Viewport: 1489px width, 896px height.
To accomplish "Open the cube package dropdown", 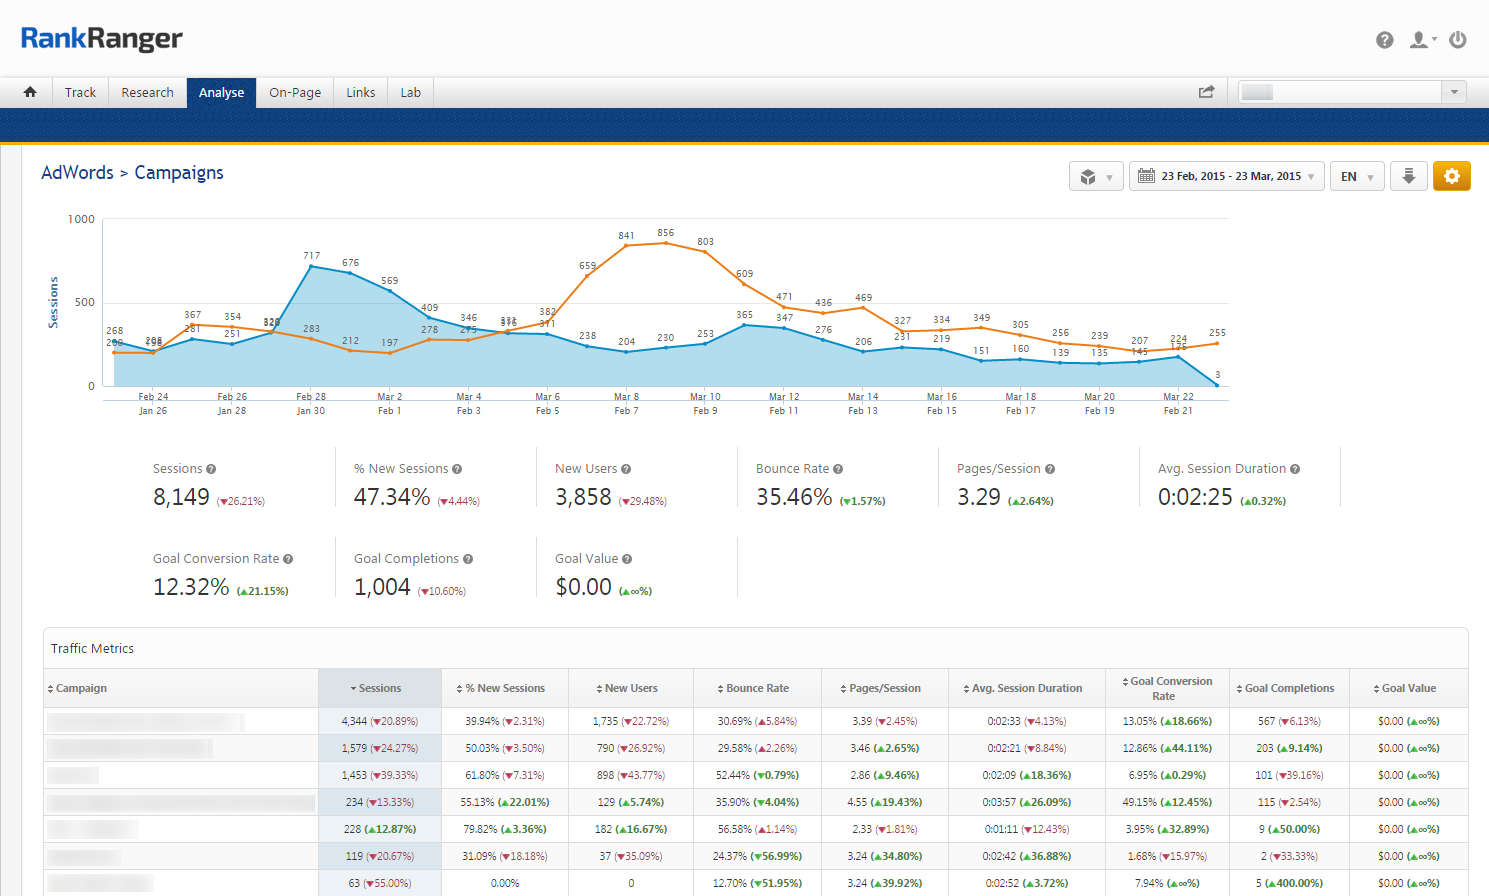I will pyautogui.click(x=1096, y=176).
